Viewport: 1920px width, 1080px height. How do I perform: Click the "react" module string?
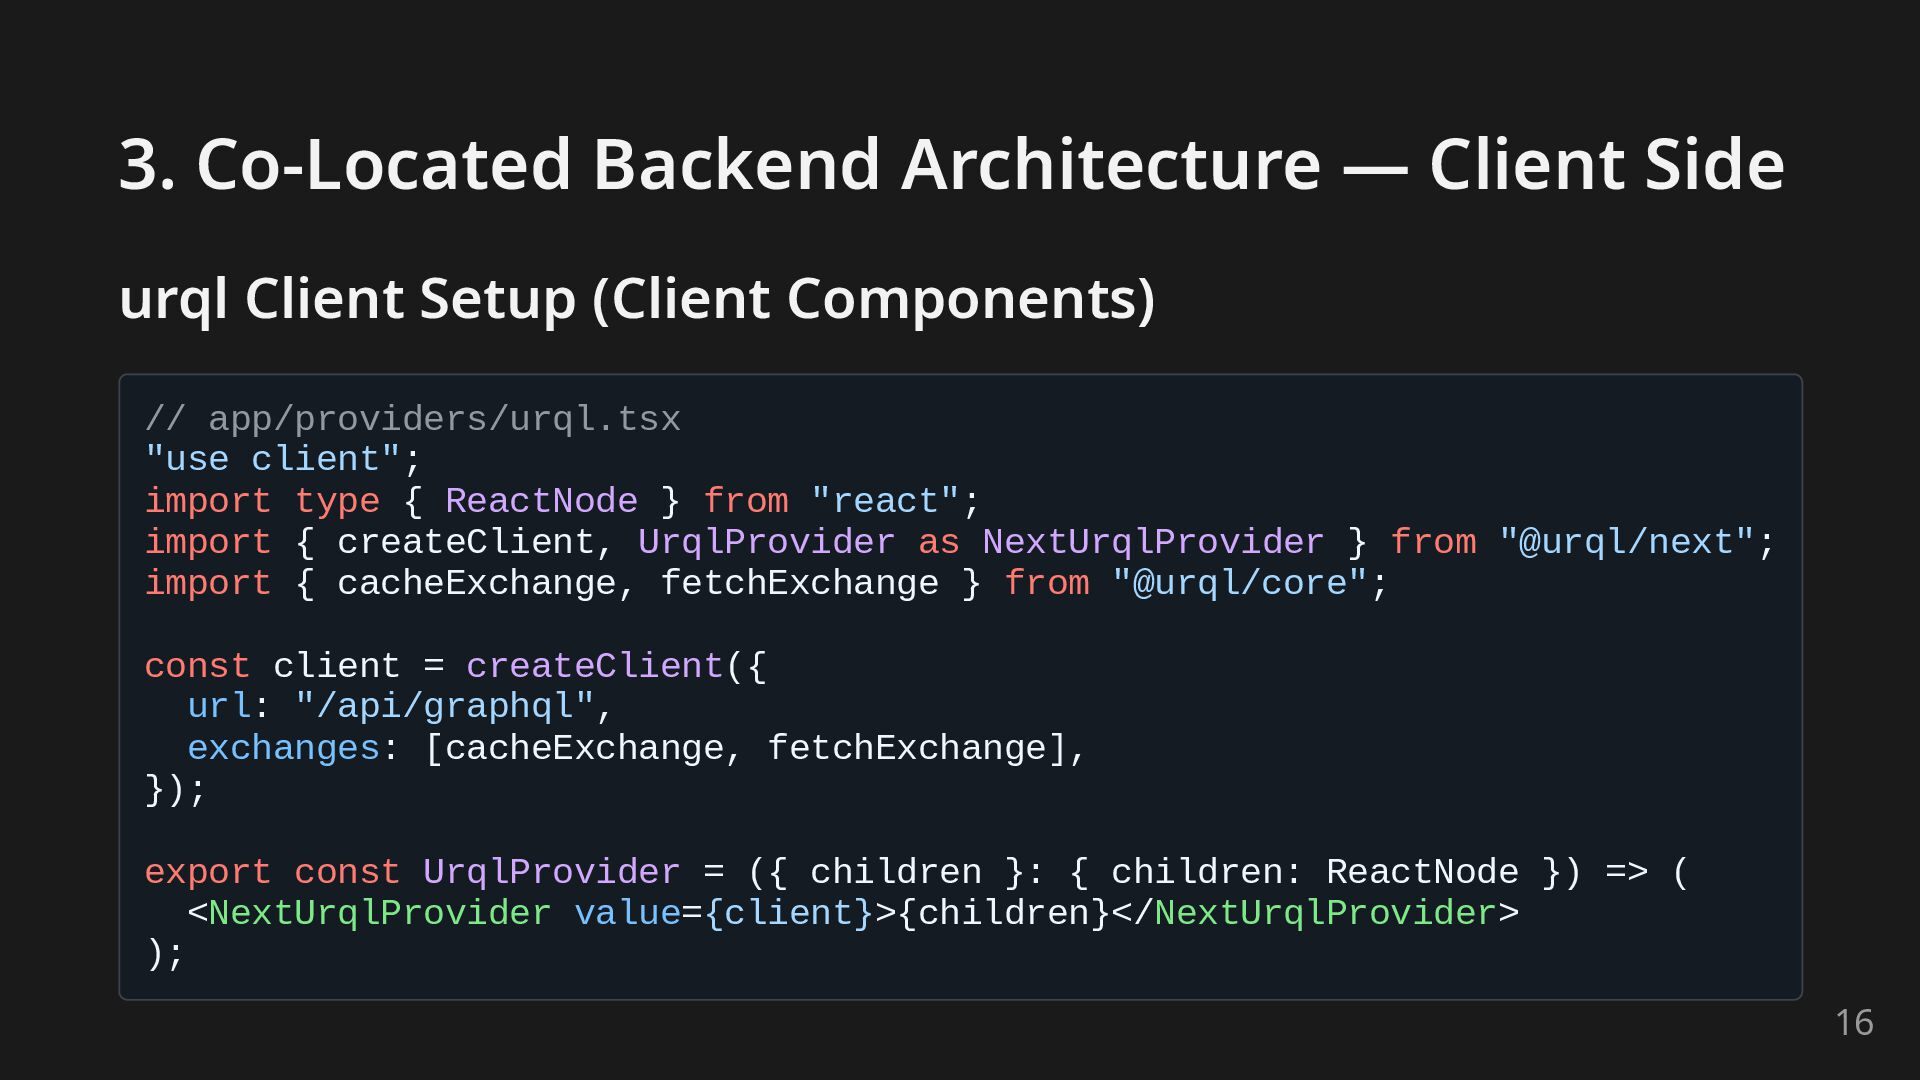pyautogui.click(x=885, y=501)
